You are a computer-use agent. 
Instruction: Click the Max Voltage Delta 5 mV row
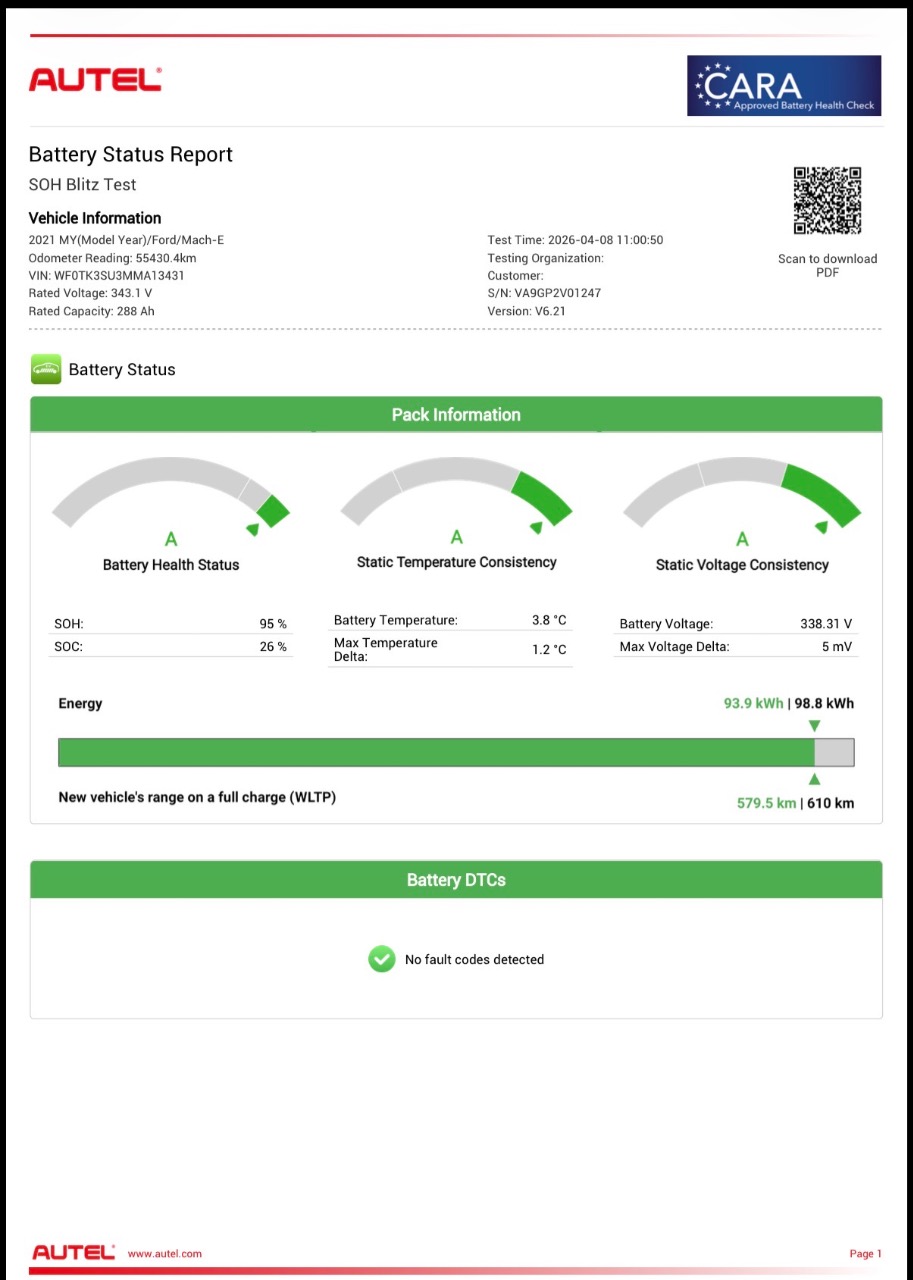click(737, 647)
